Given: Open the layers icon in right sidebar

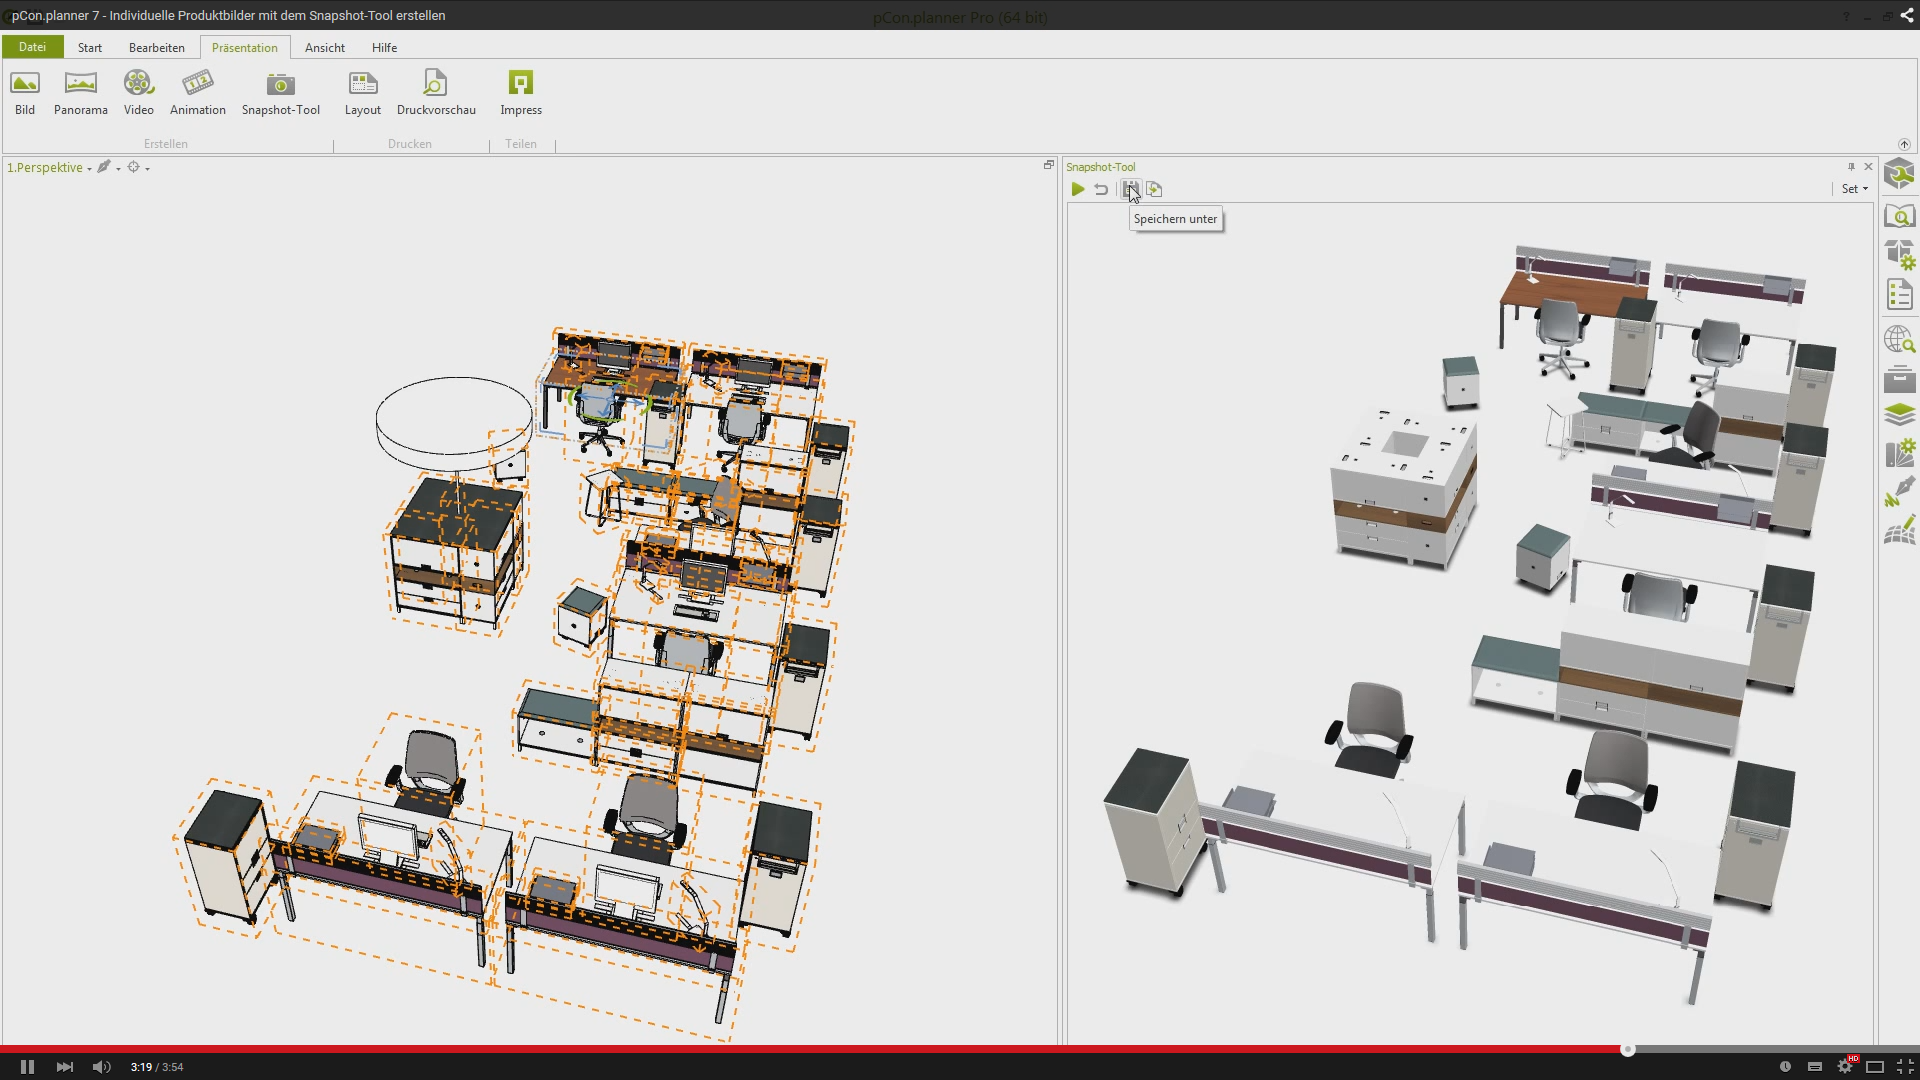Looking at the screenshot, I should [x=1899, y=414].
